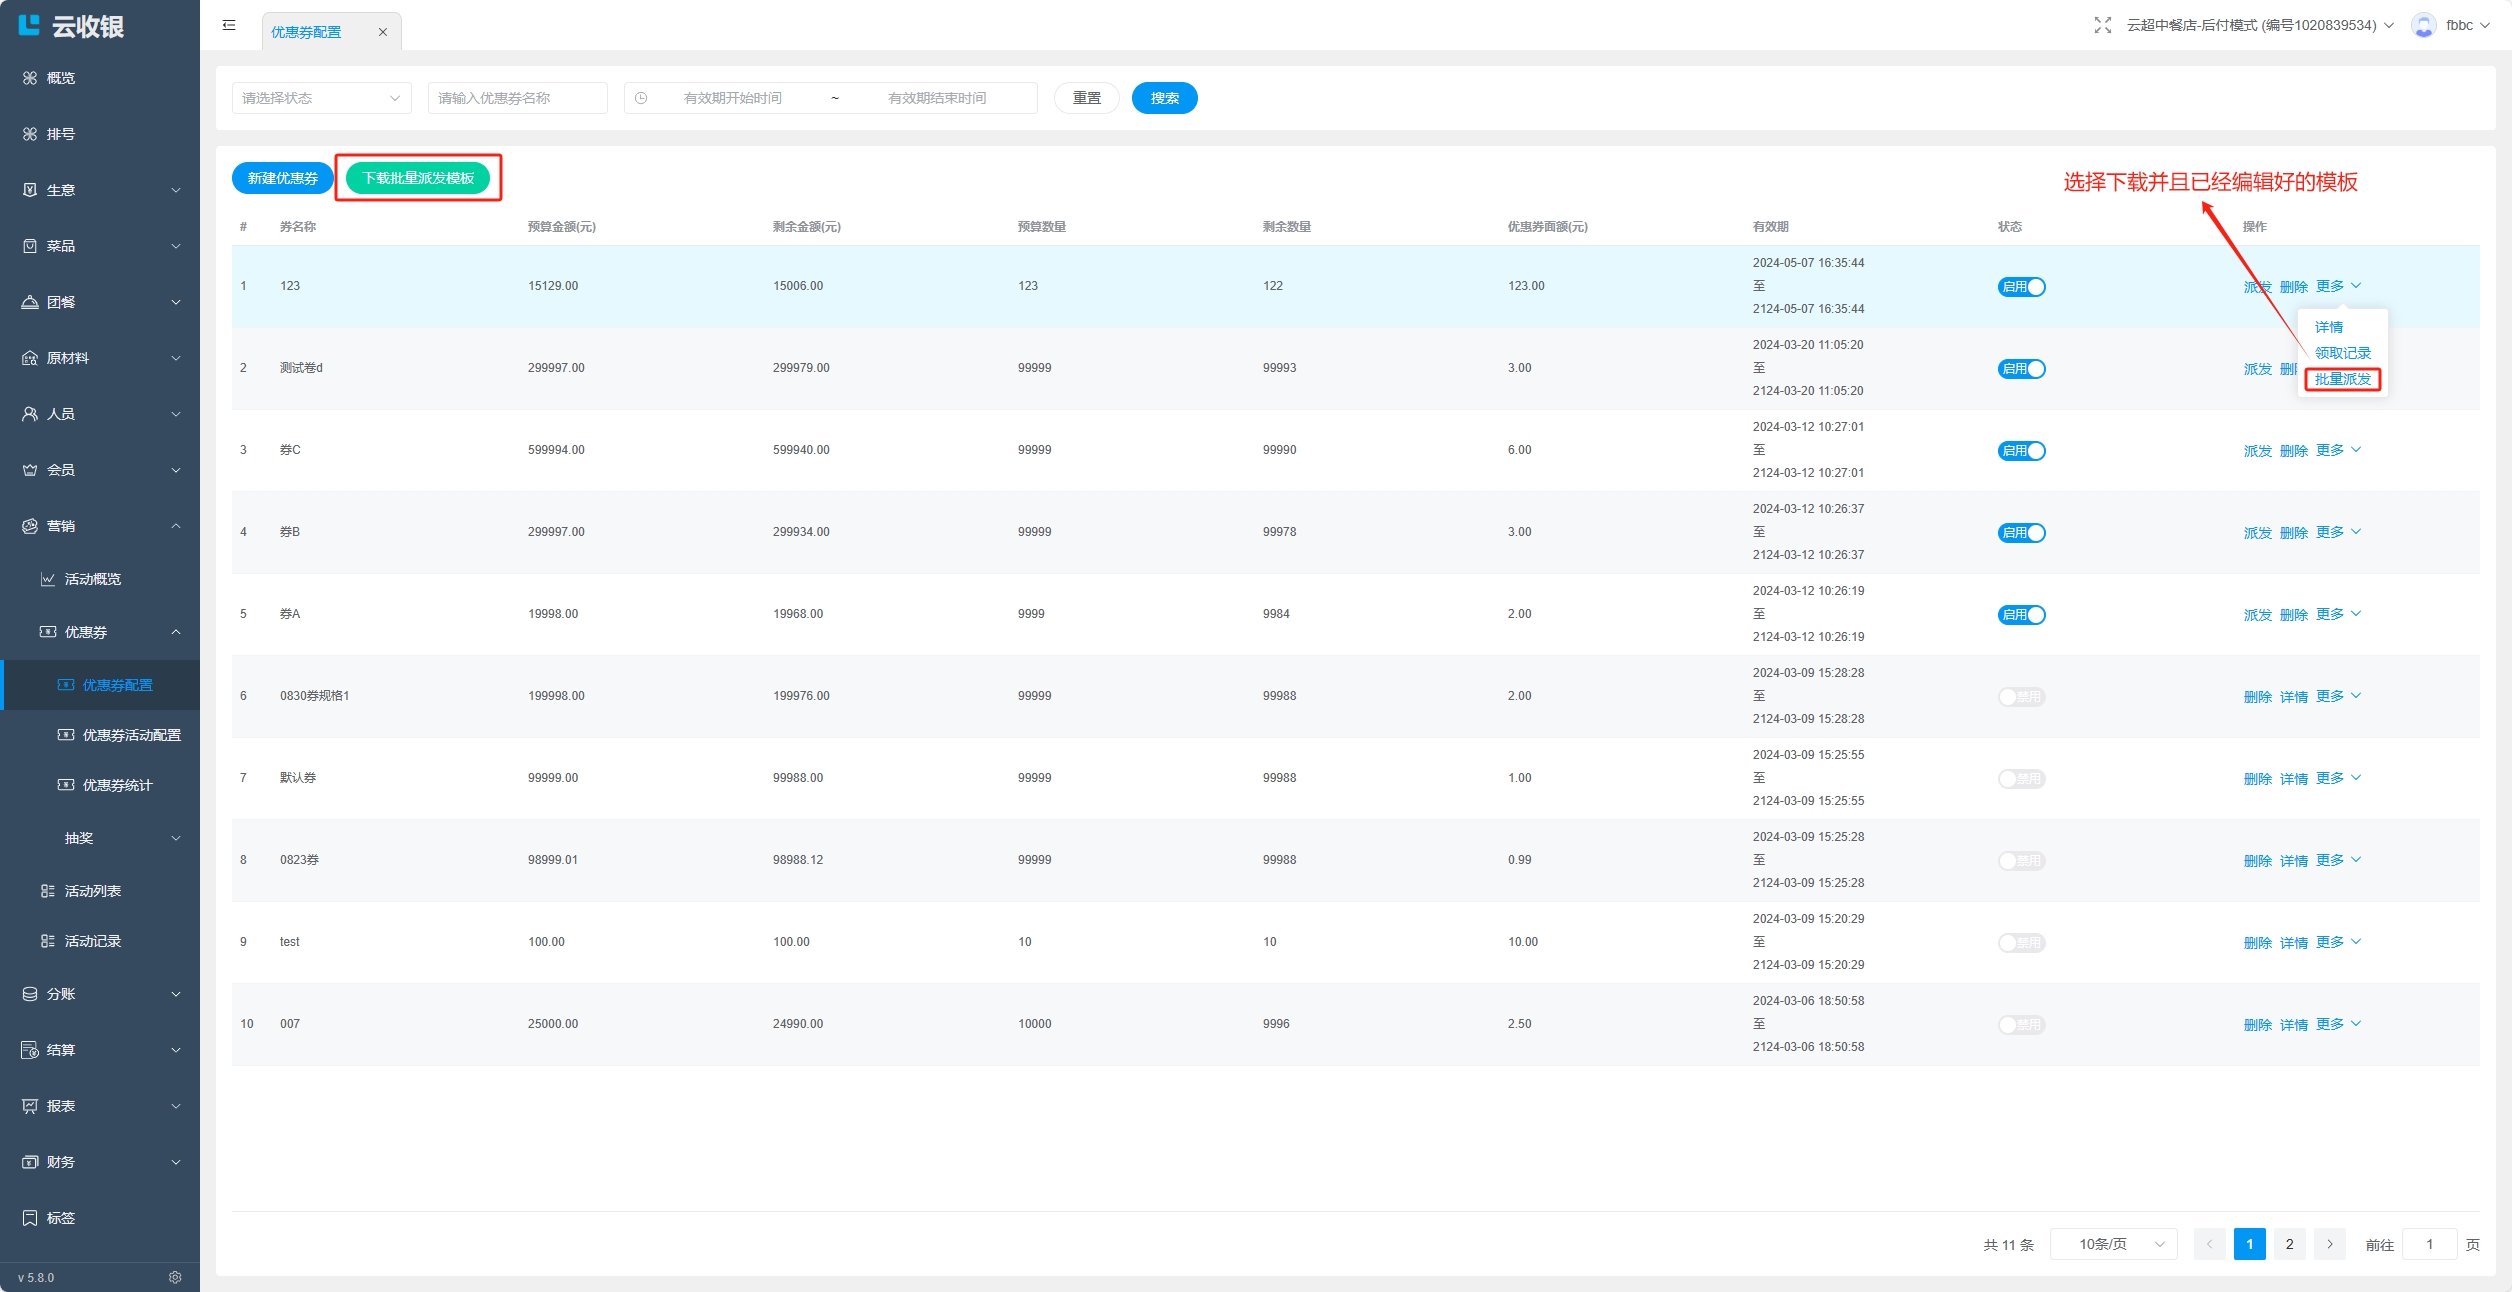The image size is (2512, 1292).
Task: Click the 排号 queue icon in sidebar
Action: [30, 134]
